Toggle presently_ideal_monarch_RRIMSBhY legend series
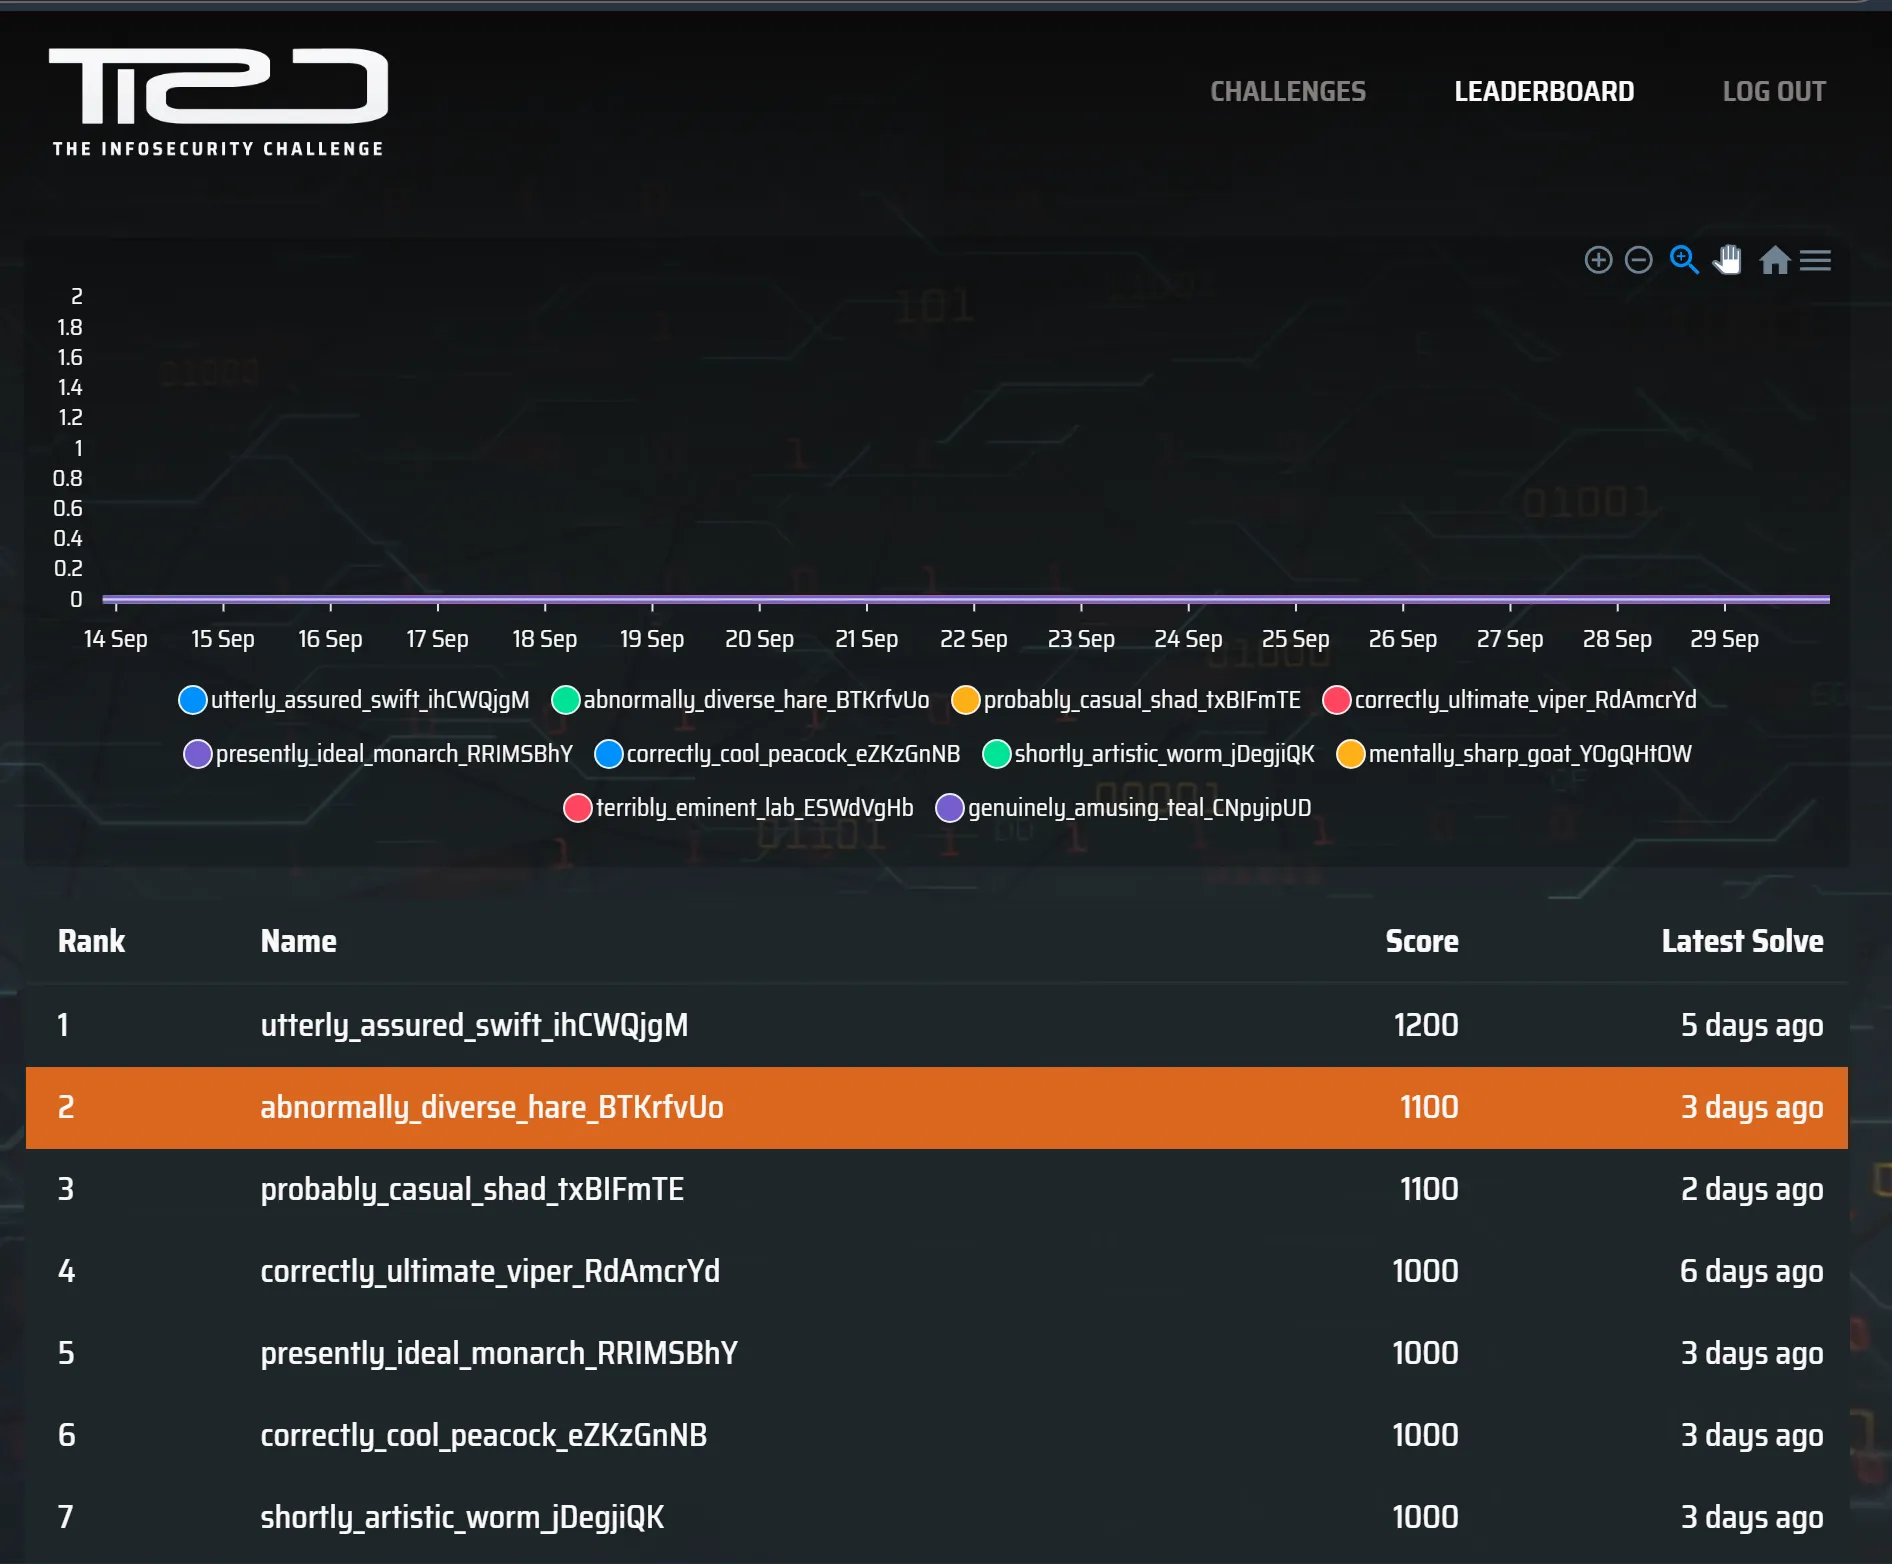1892x1564 pixels. pyautogui.click(x=379, y=754)
